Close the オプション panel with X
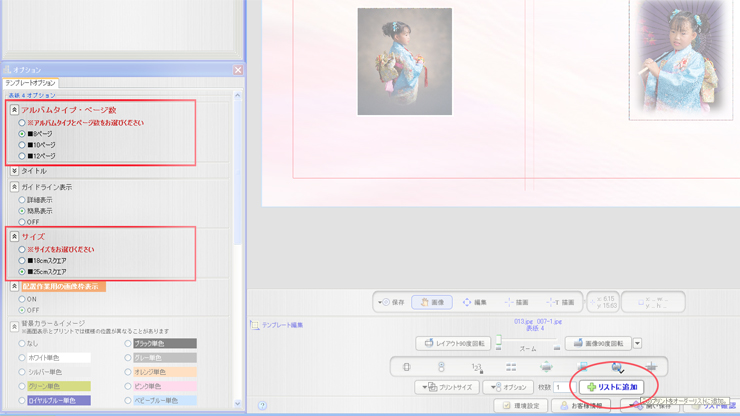 (238, 70)
